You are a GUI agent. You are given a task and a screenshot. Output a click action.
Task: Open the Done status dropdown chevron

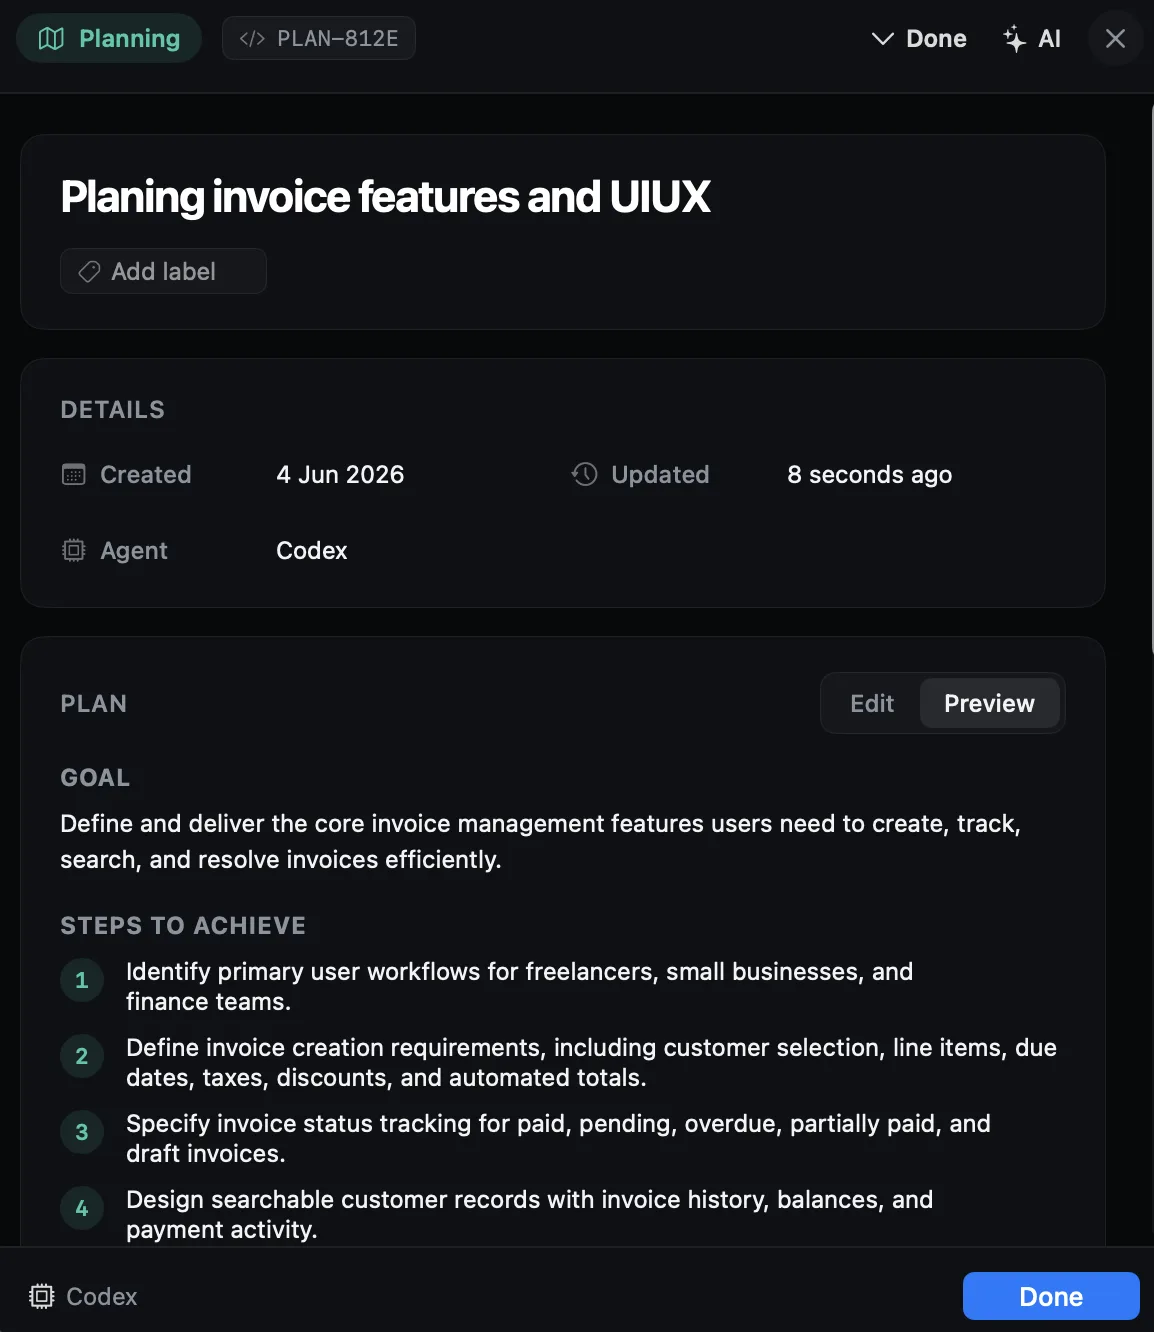click(x=882, y=39)
